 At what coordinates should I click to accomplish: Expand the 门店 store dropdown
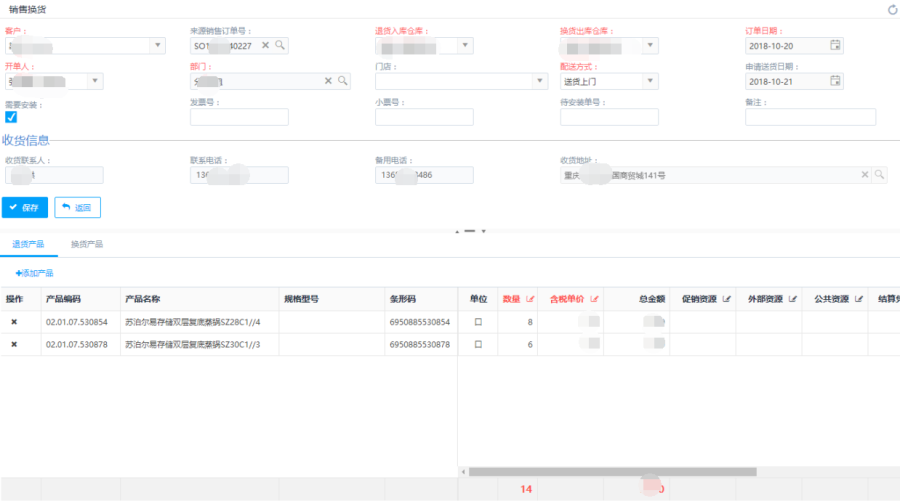(x=528, y=81)
